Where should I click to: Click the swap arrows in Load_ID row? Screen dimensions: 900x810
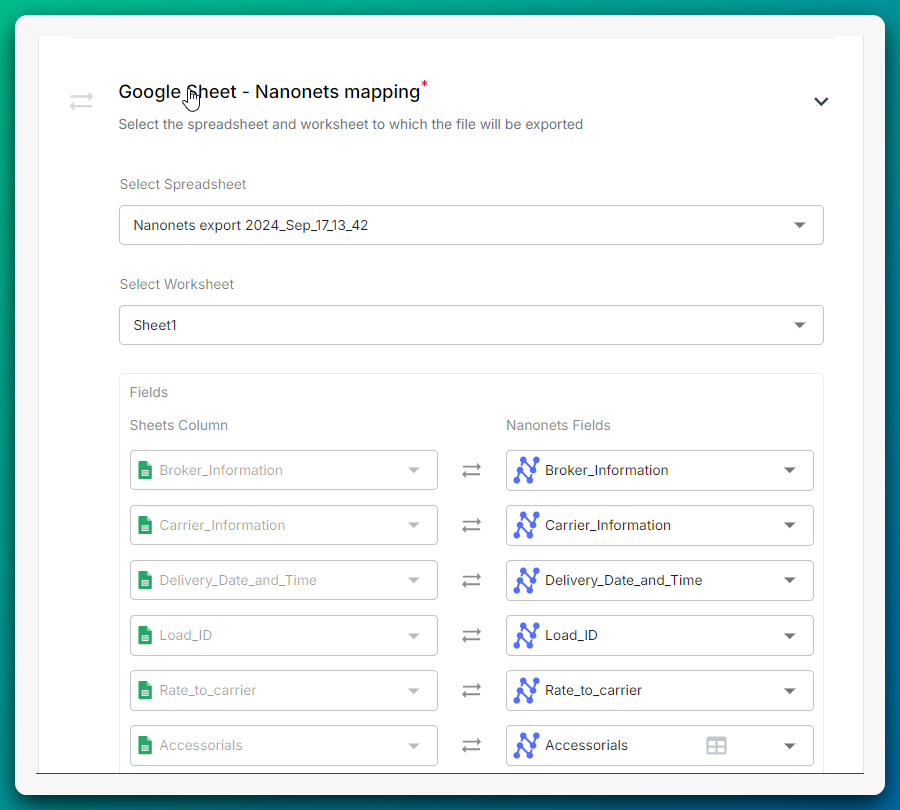[x=471, y=635]
